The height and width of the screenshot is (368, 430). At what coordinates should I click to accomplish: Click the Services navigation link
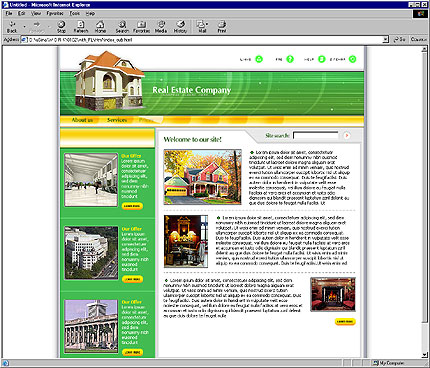(x=117, y=120)
